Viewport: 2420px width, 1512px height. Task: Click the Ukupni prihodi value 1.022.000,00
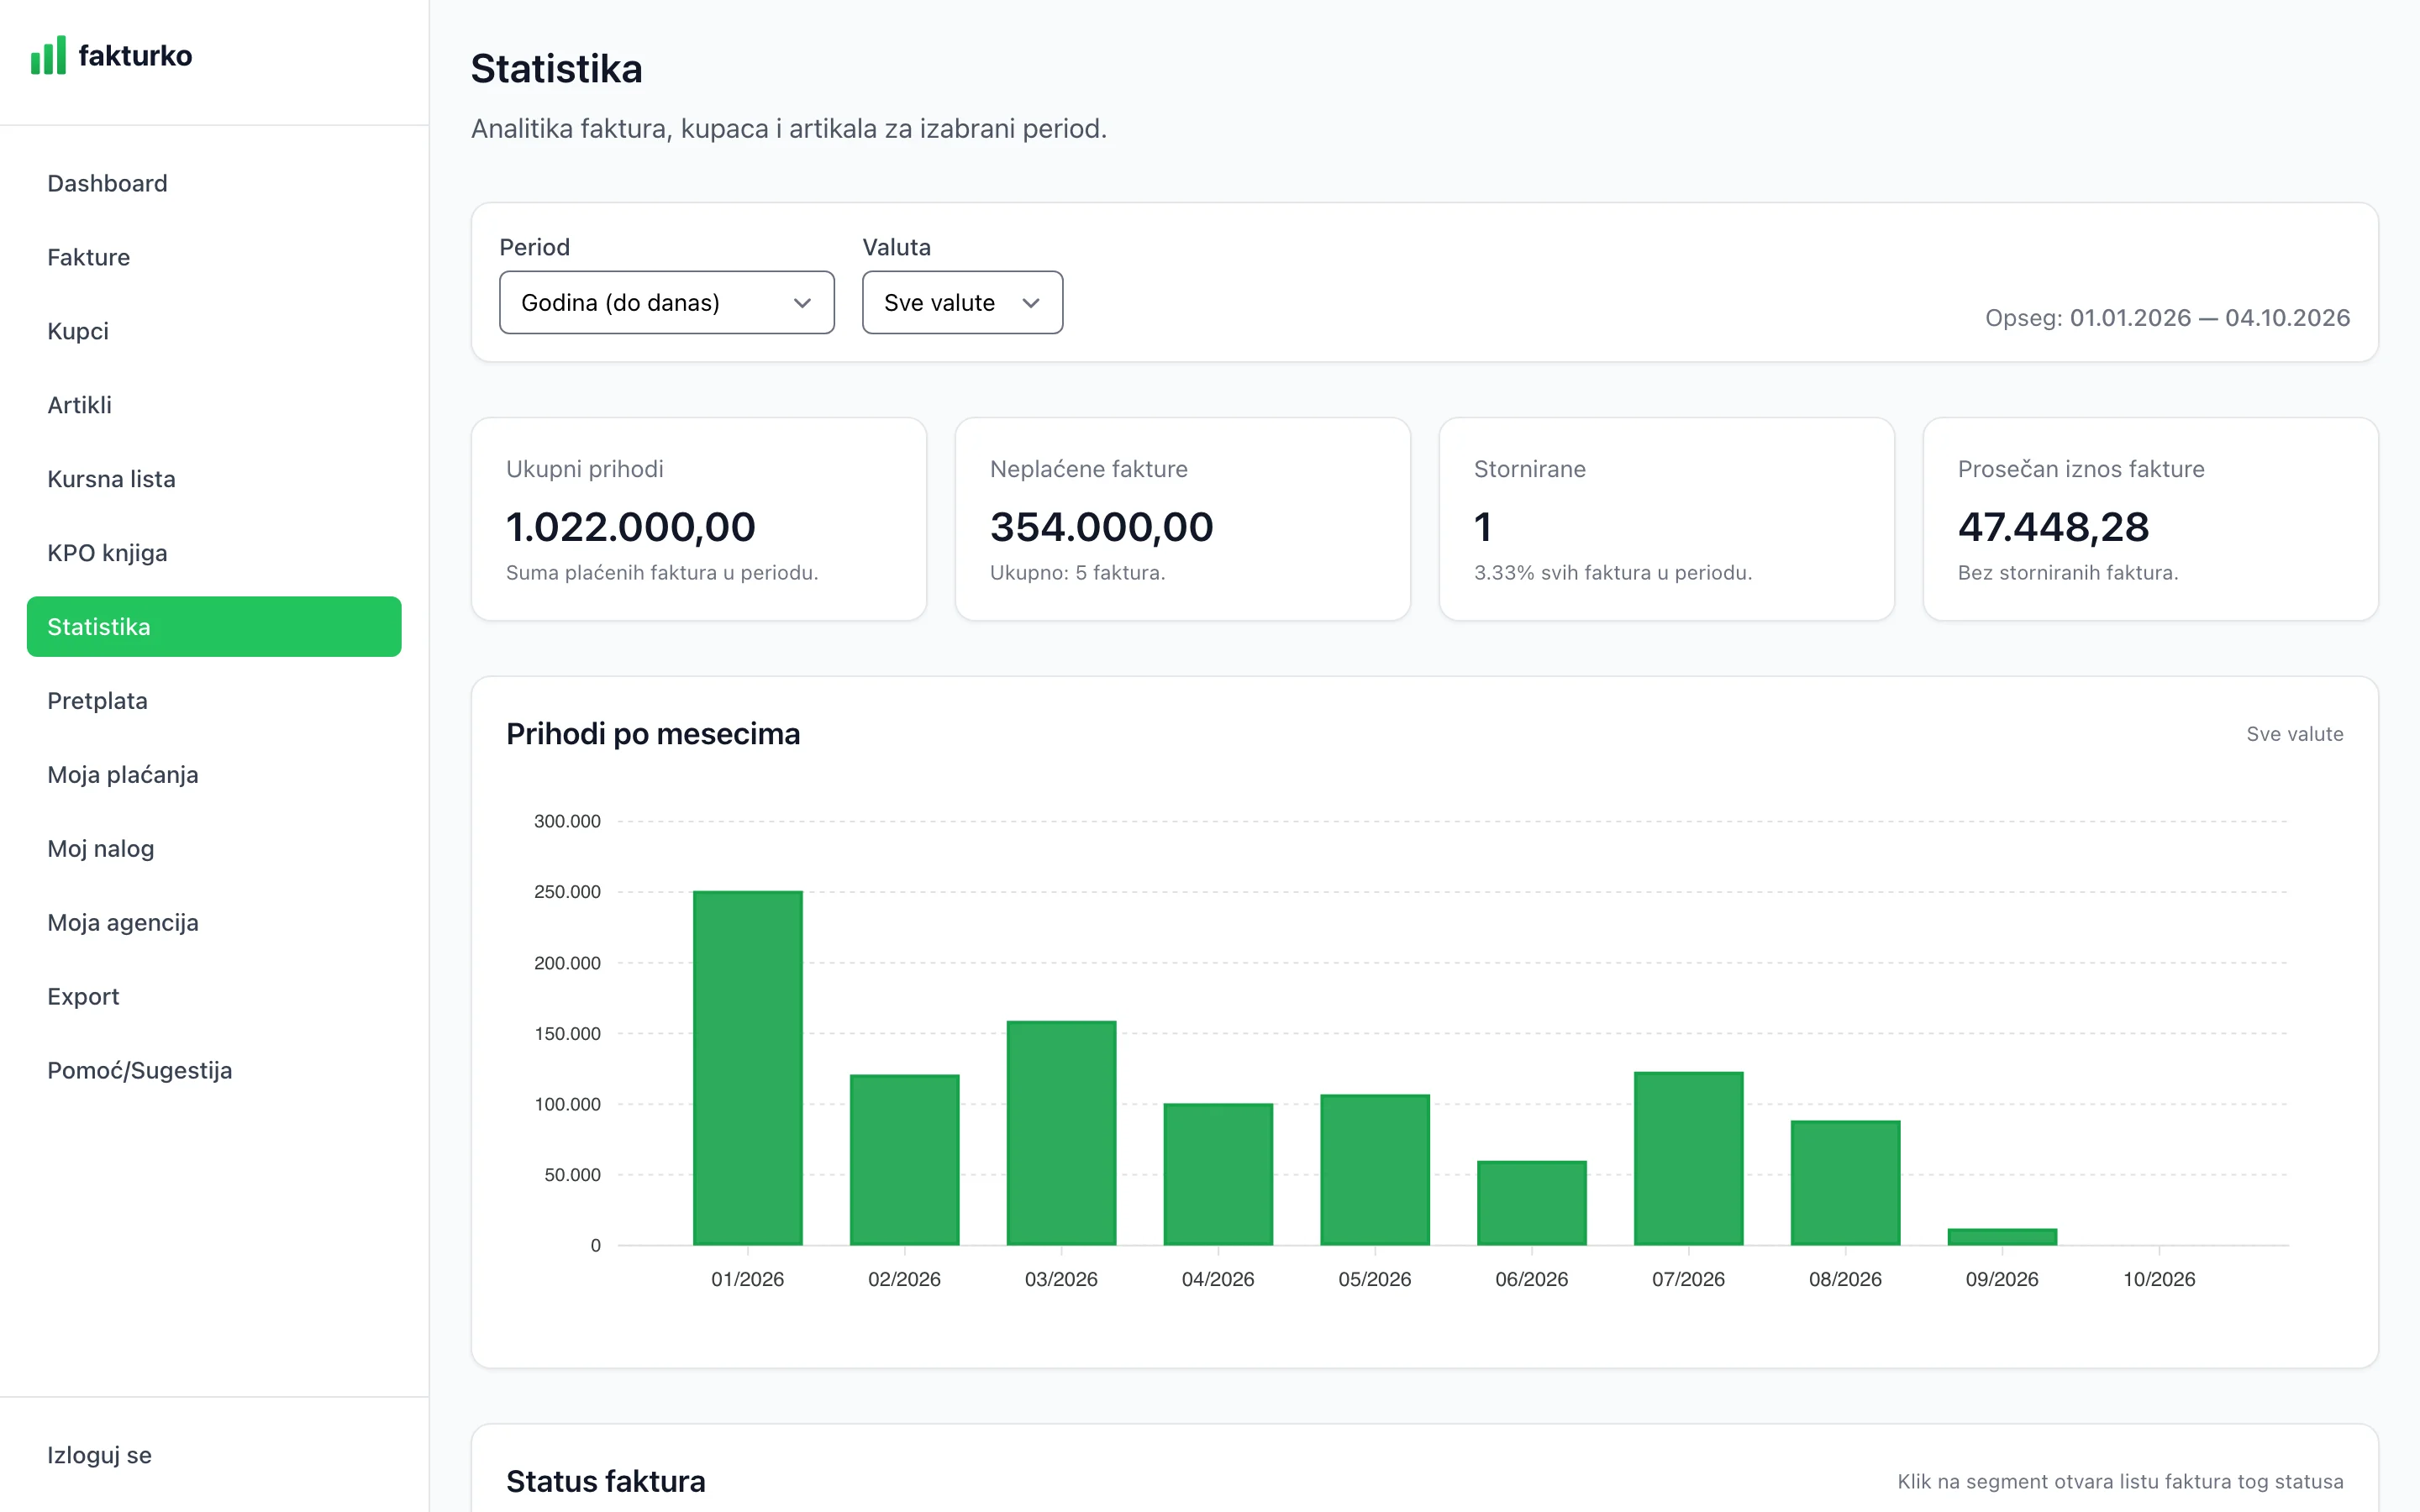(x=631, y=527)
